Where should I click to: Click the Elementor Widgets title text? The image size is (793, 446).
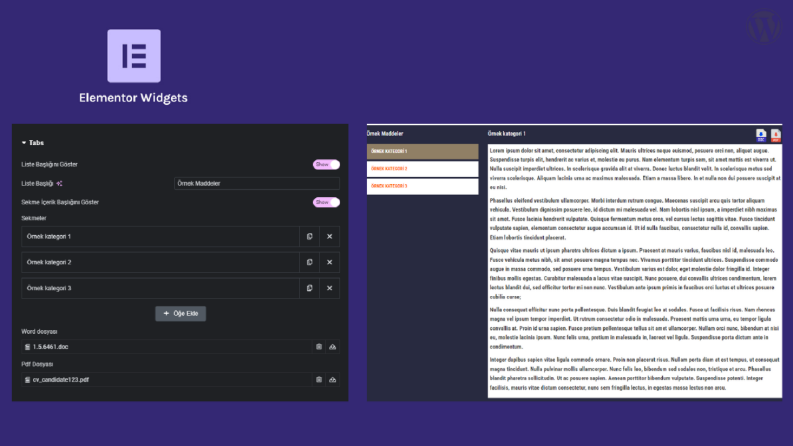pos(133,98)
